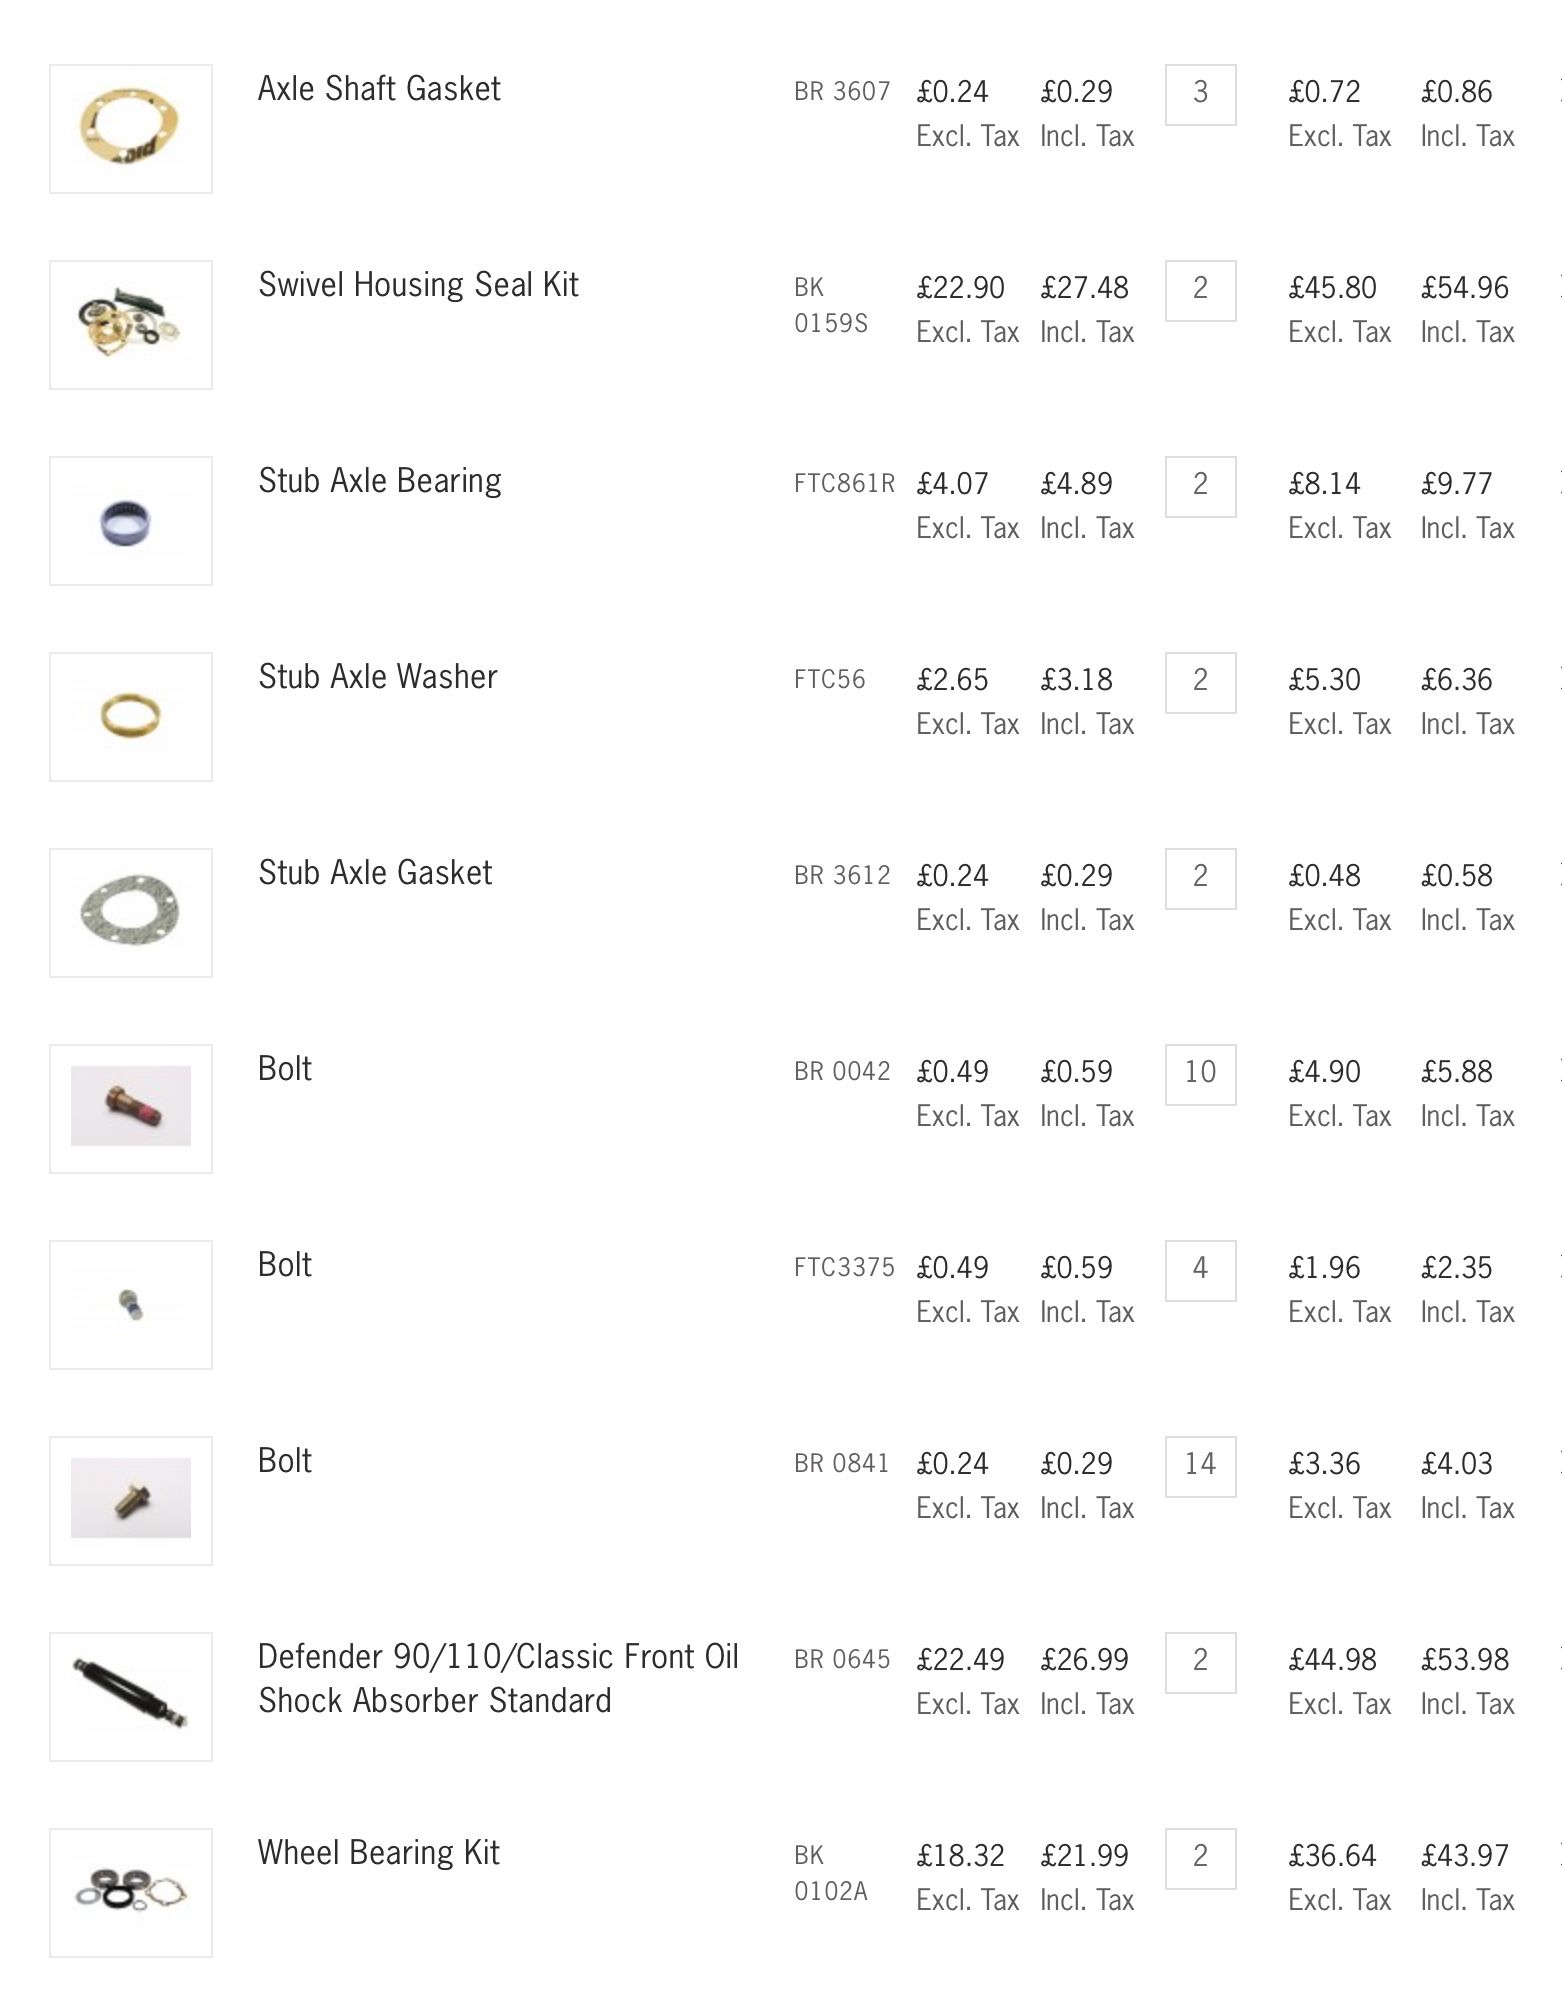
Task: Open the Stub Axle Bearing product link
Action: click(x=380, y=481)
